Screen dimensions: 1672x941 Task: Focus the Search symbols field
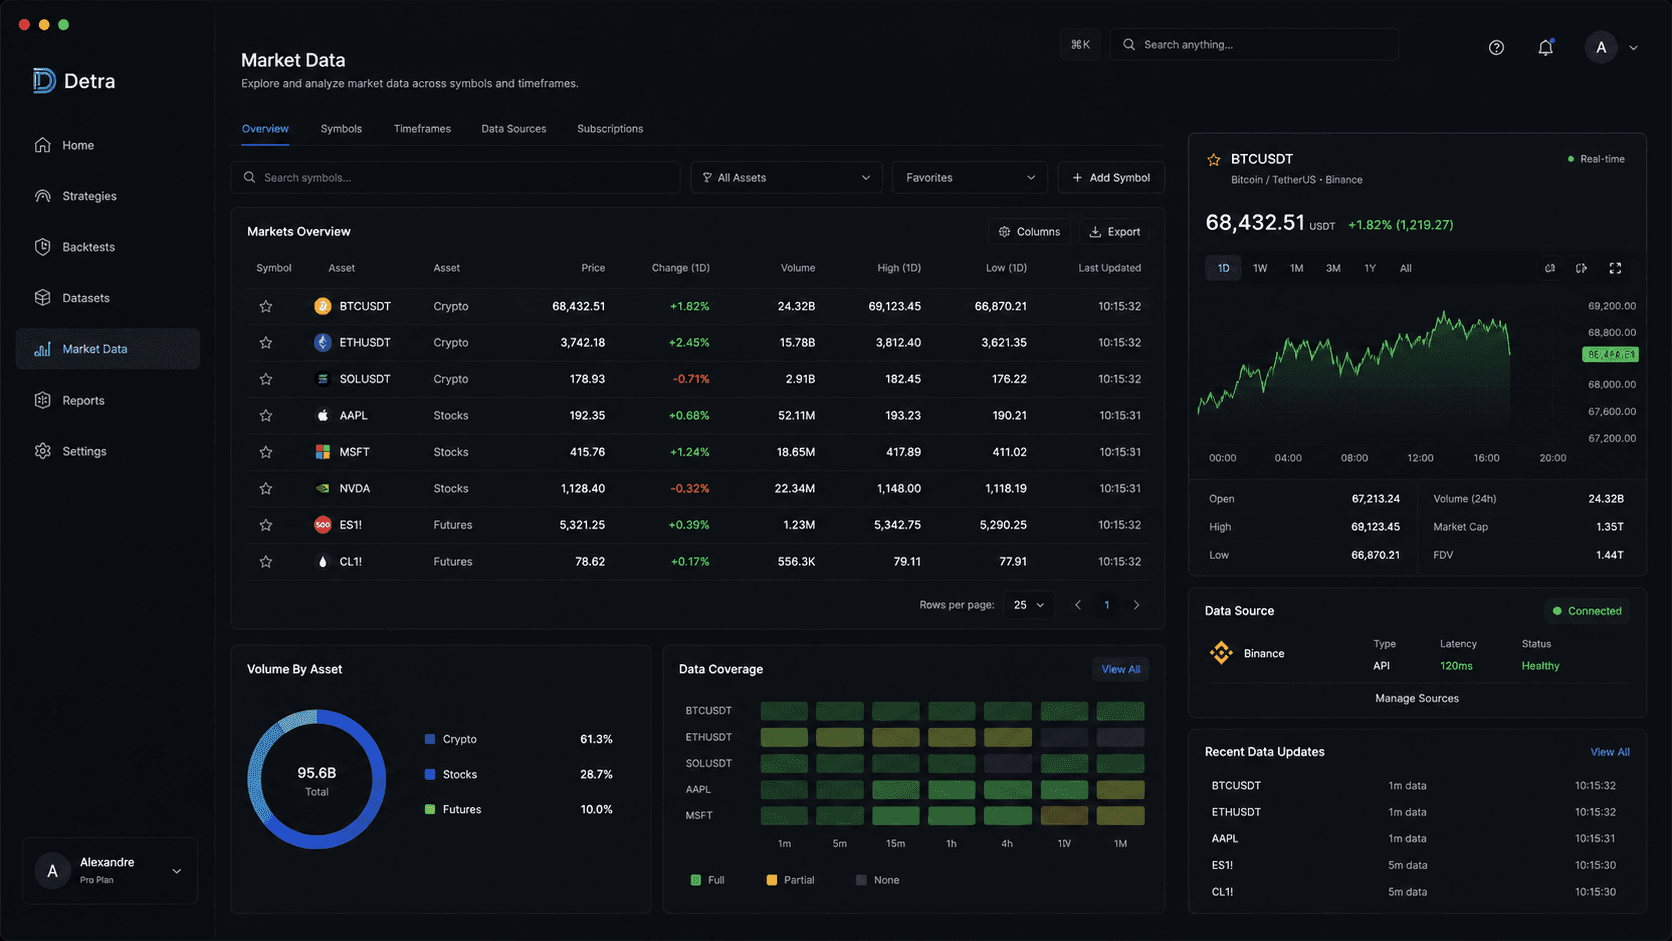coord(456,177)
